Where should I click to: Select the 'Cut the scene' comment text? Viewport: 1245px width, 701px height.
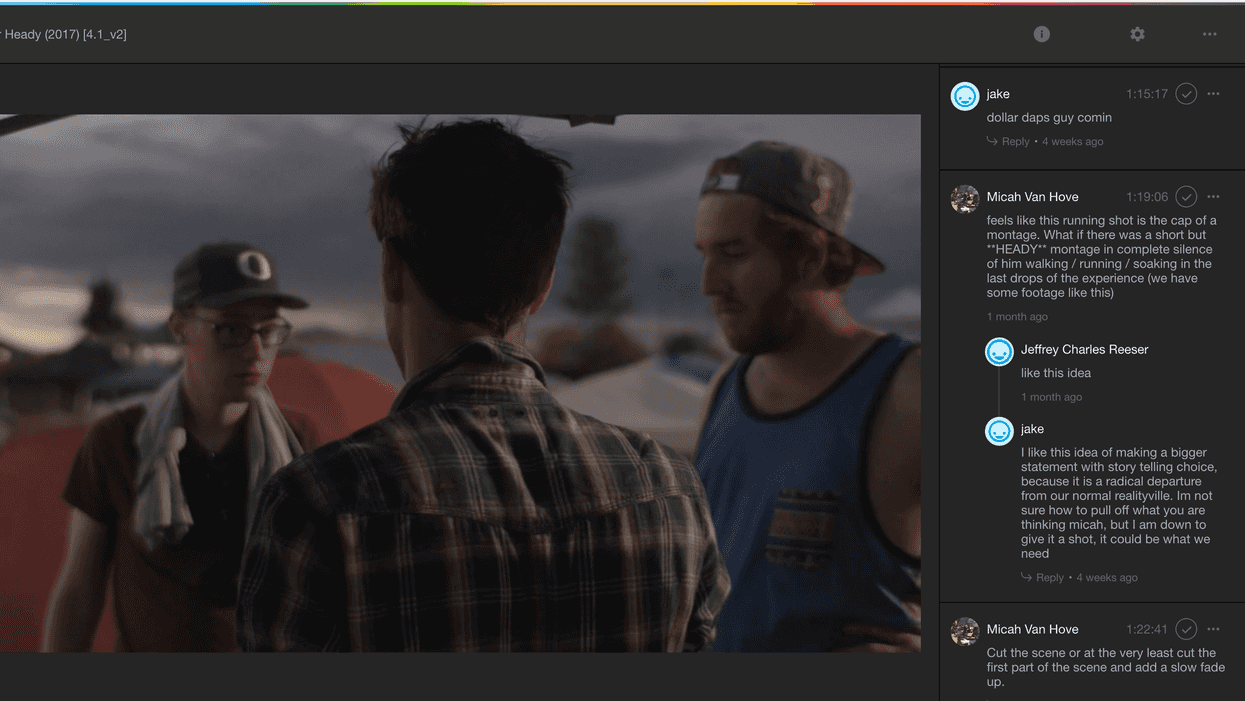[x=1105, y=667]
